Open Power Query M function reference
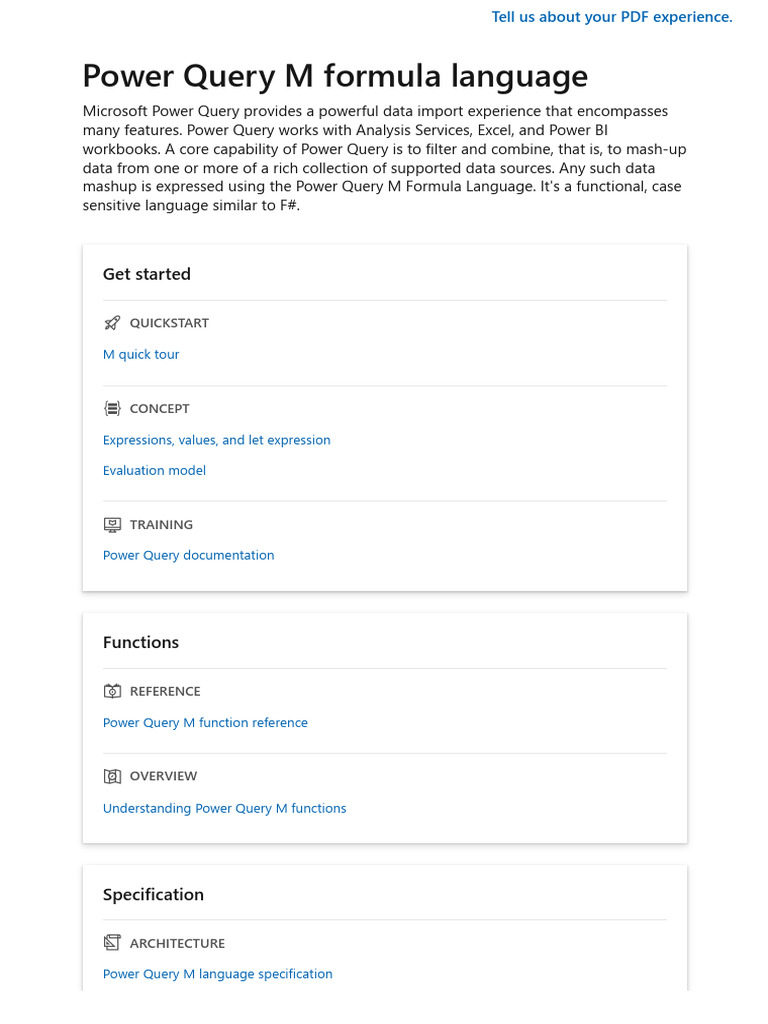The width and height of the screenshot is (768, 1024). coord(205,723)
